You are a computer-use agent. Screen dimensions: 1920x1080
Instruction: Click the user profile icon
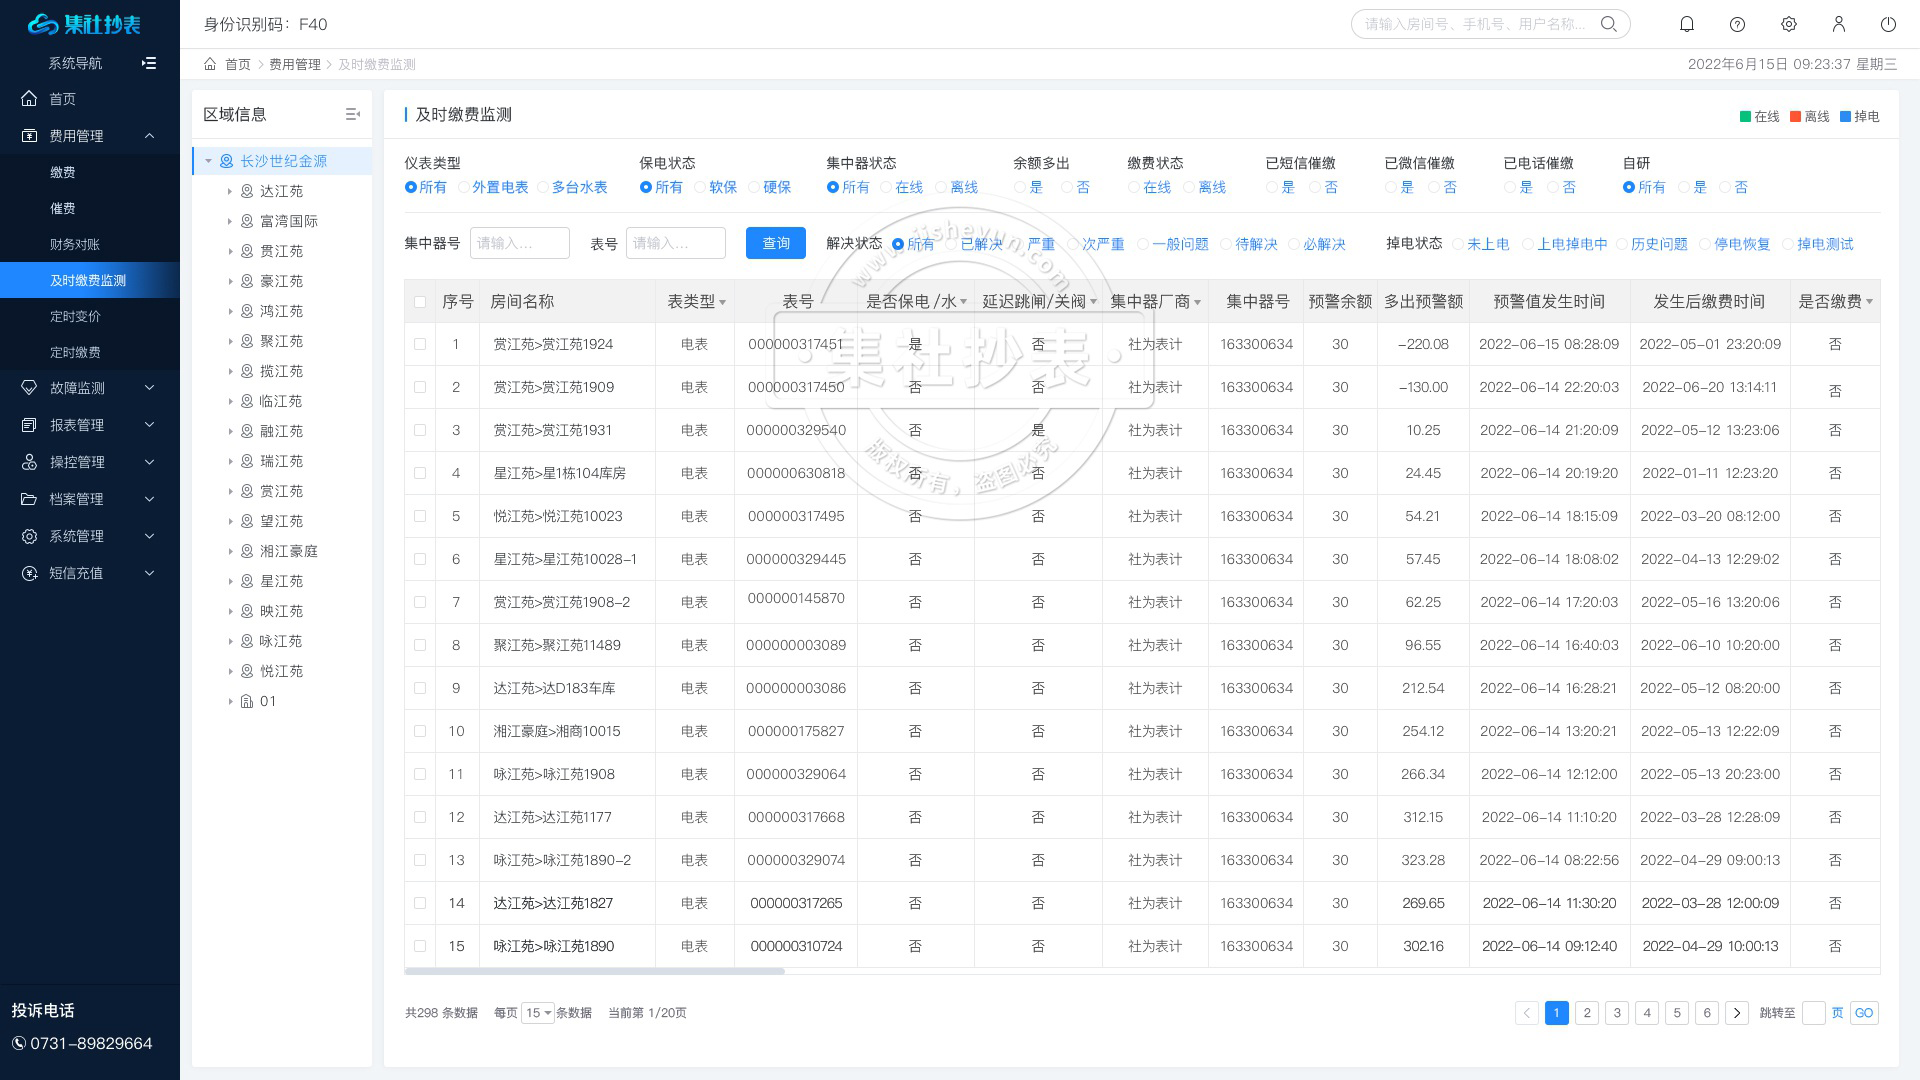coord(1838,24)
